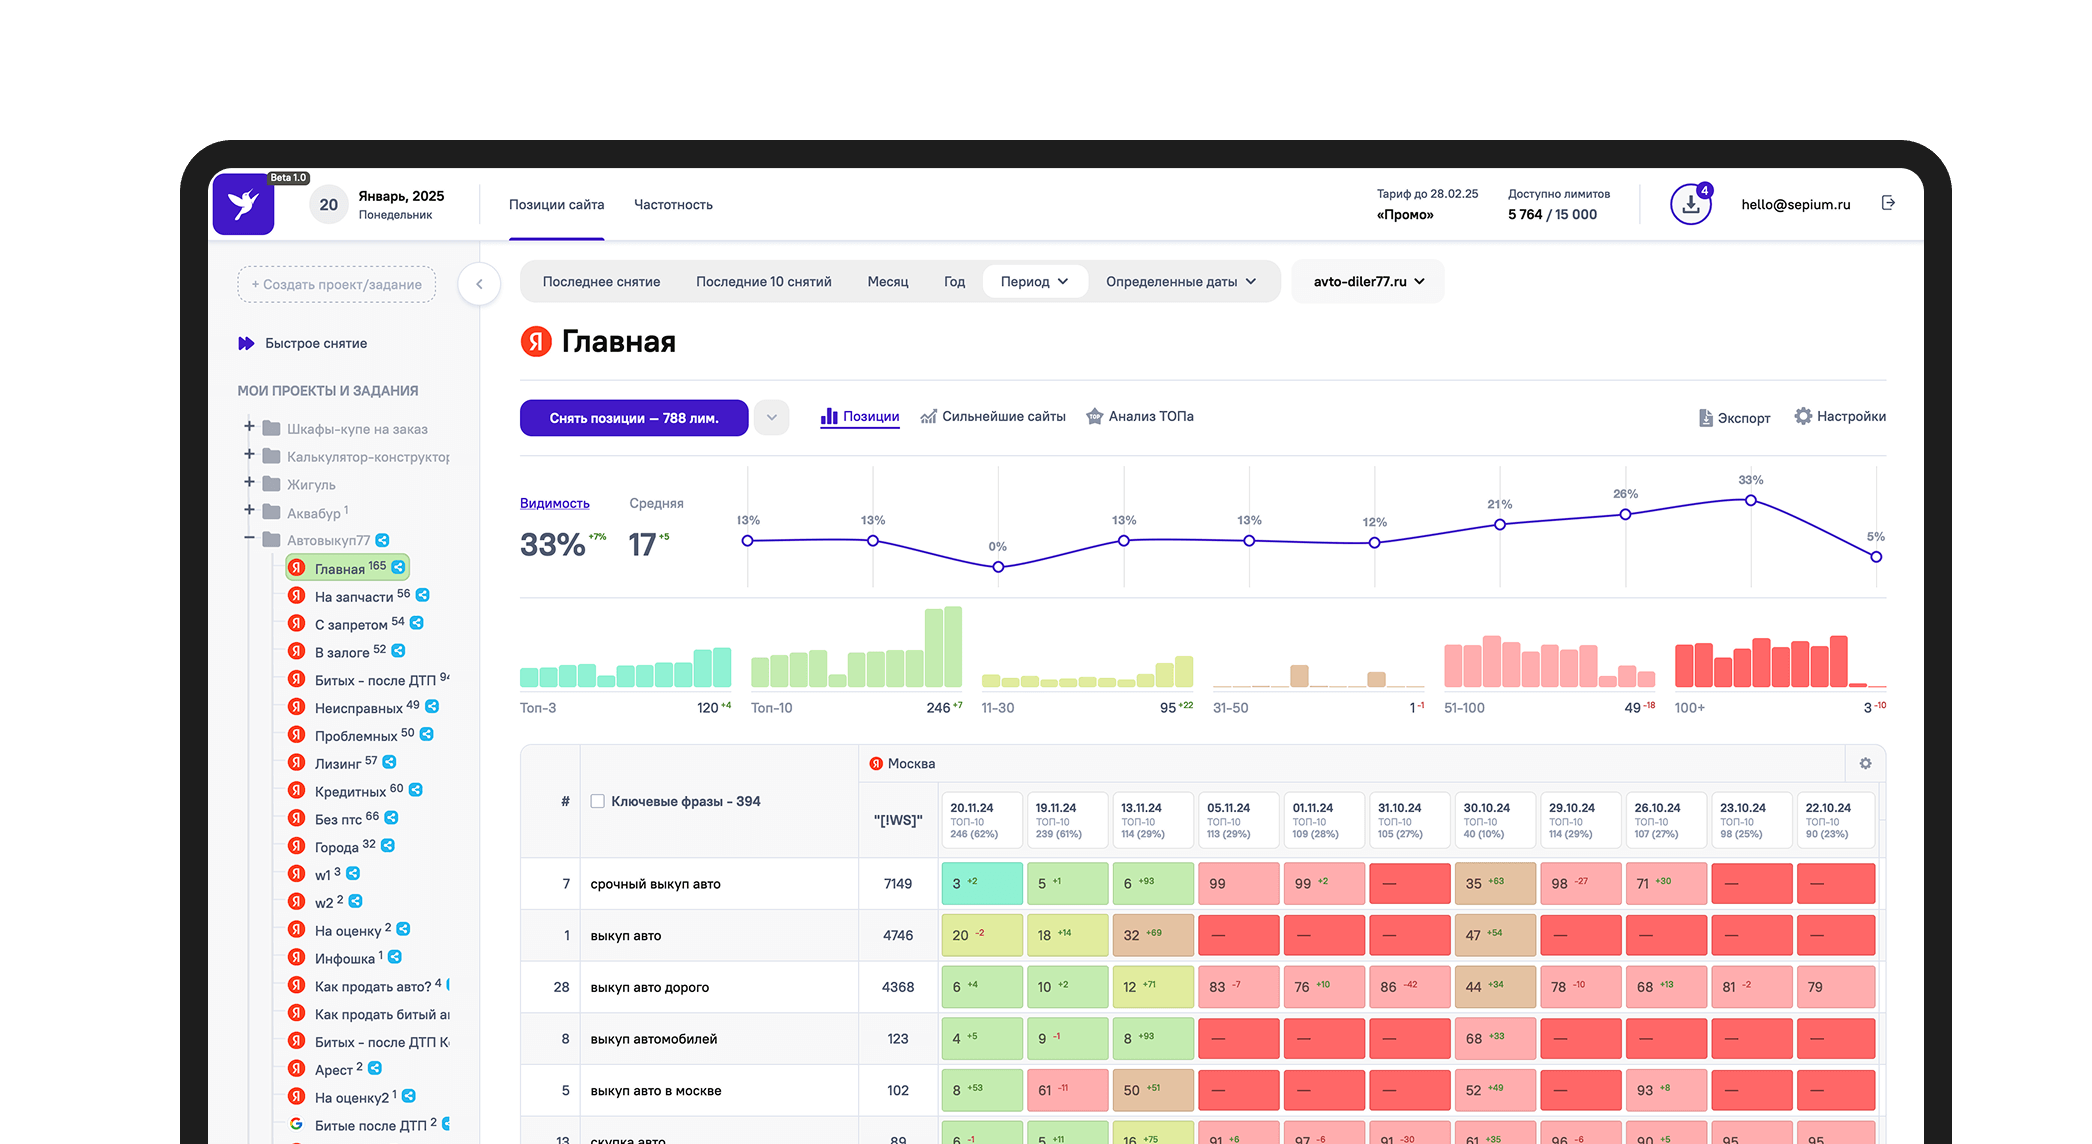
Task: Select Последние 10 снятий filter
Action: [764, 281]
